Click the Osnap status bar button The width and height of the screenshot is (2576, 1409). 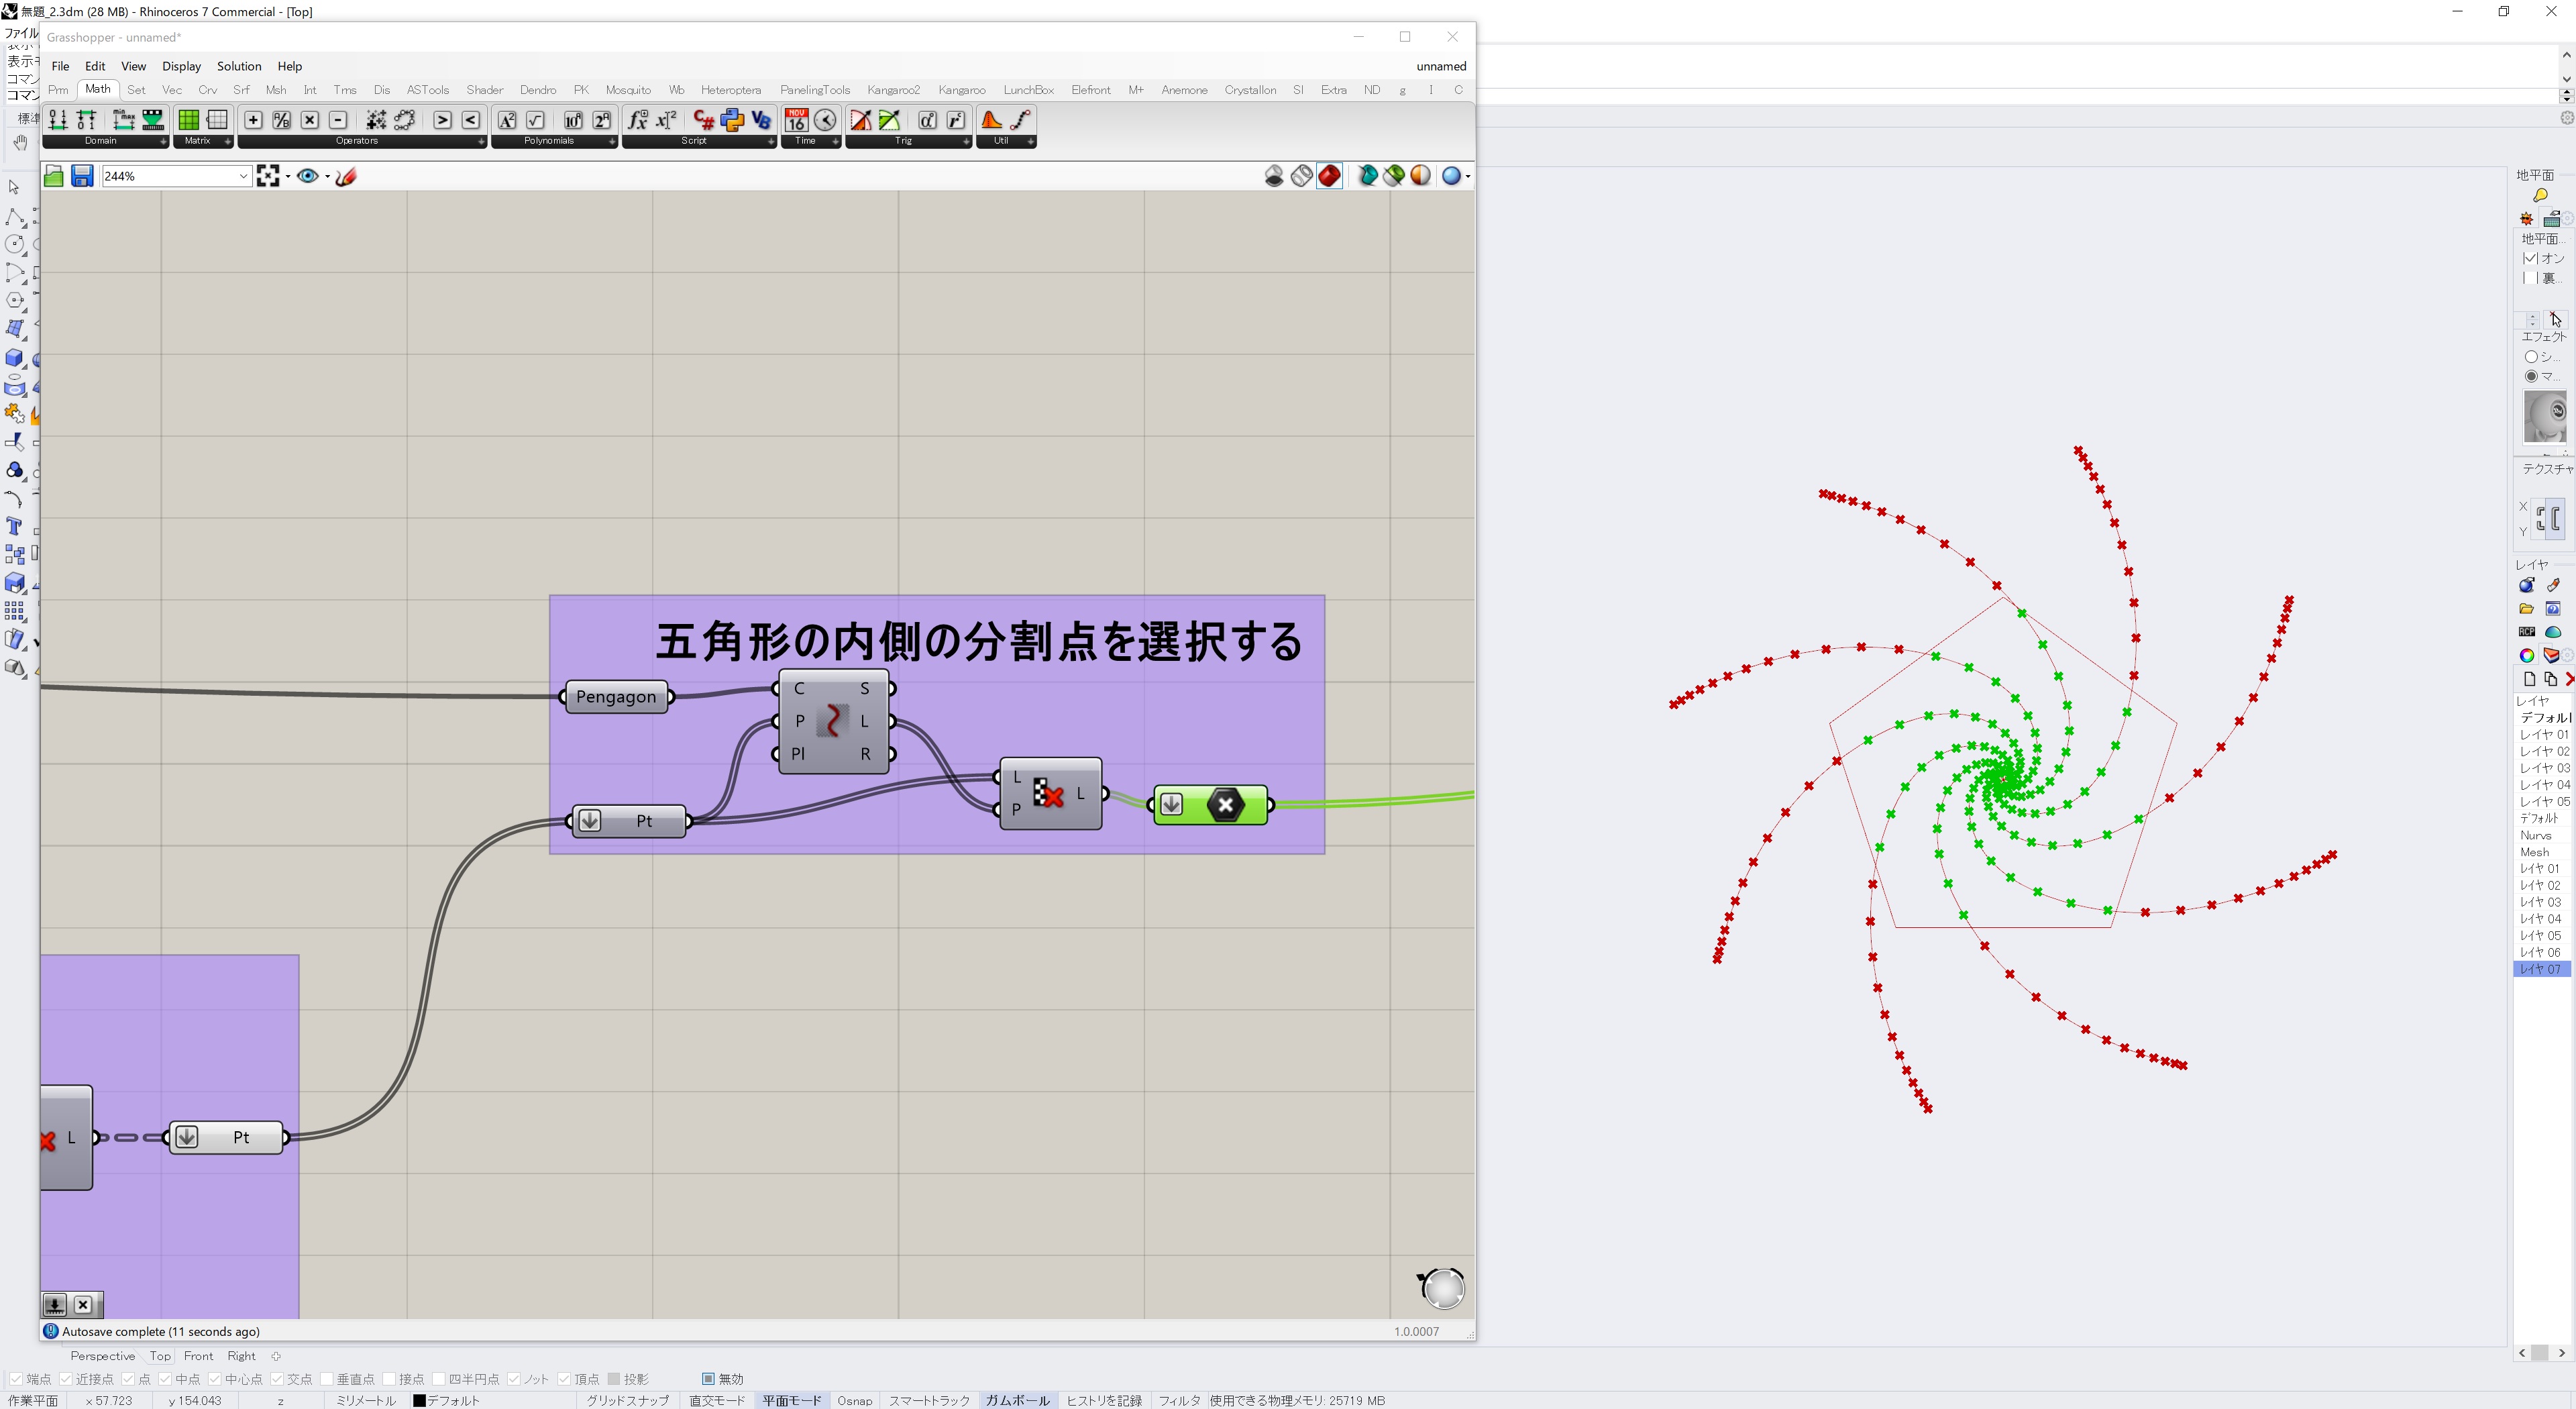tap(854, 1400)
